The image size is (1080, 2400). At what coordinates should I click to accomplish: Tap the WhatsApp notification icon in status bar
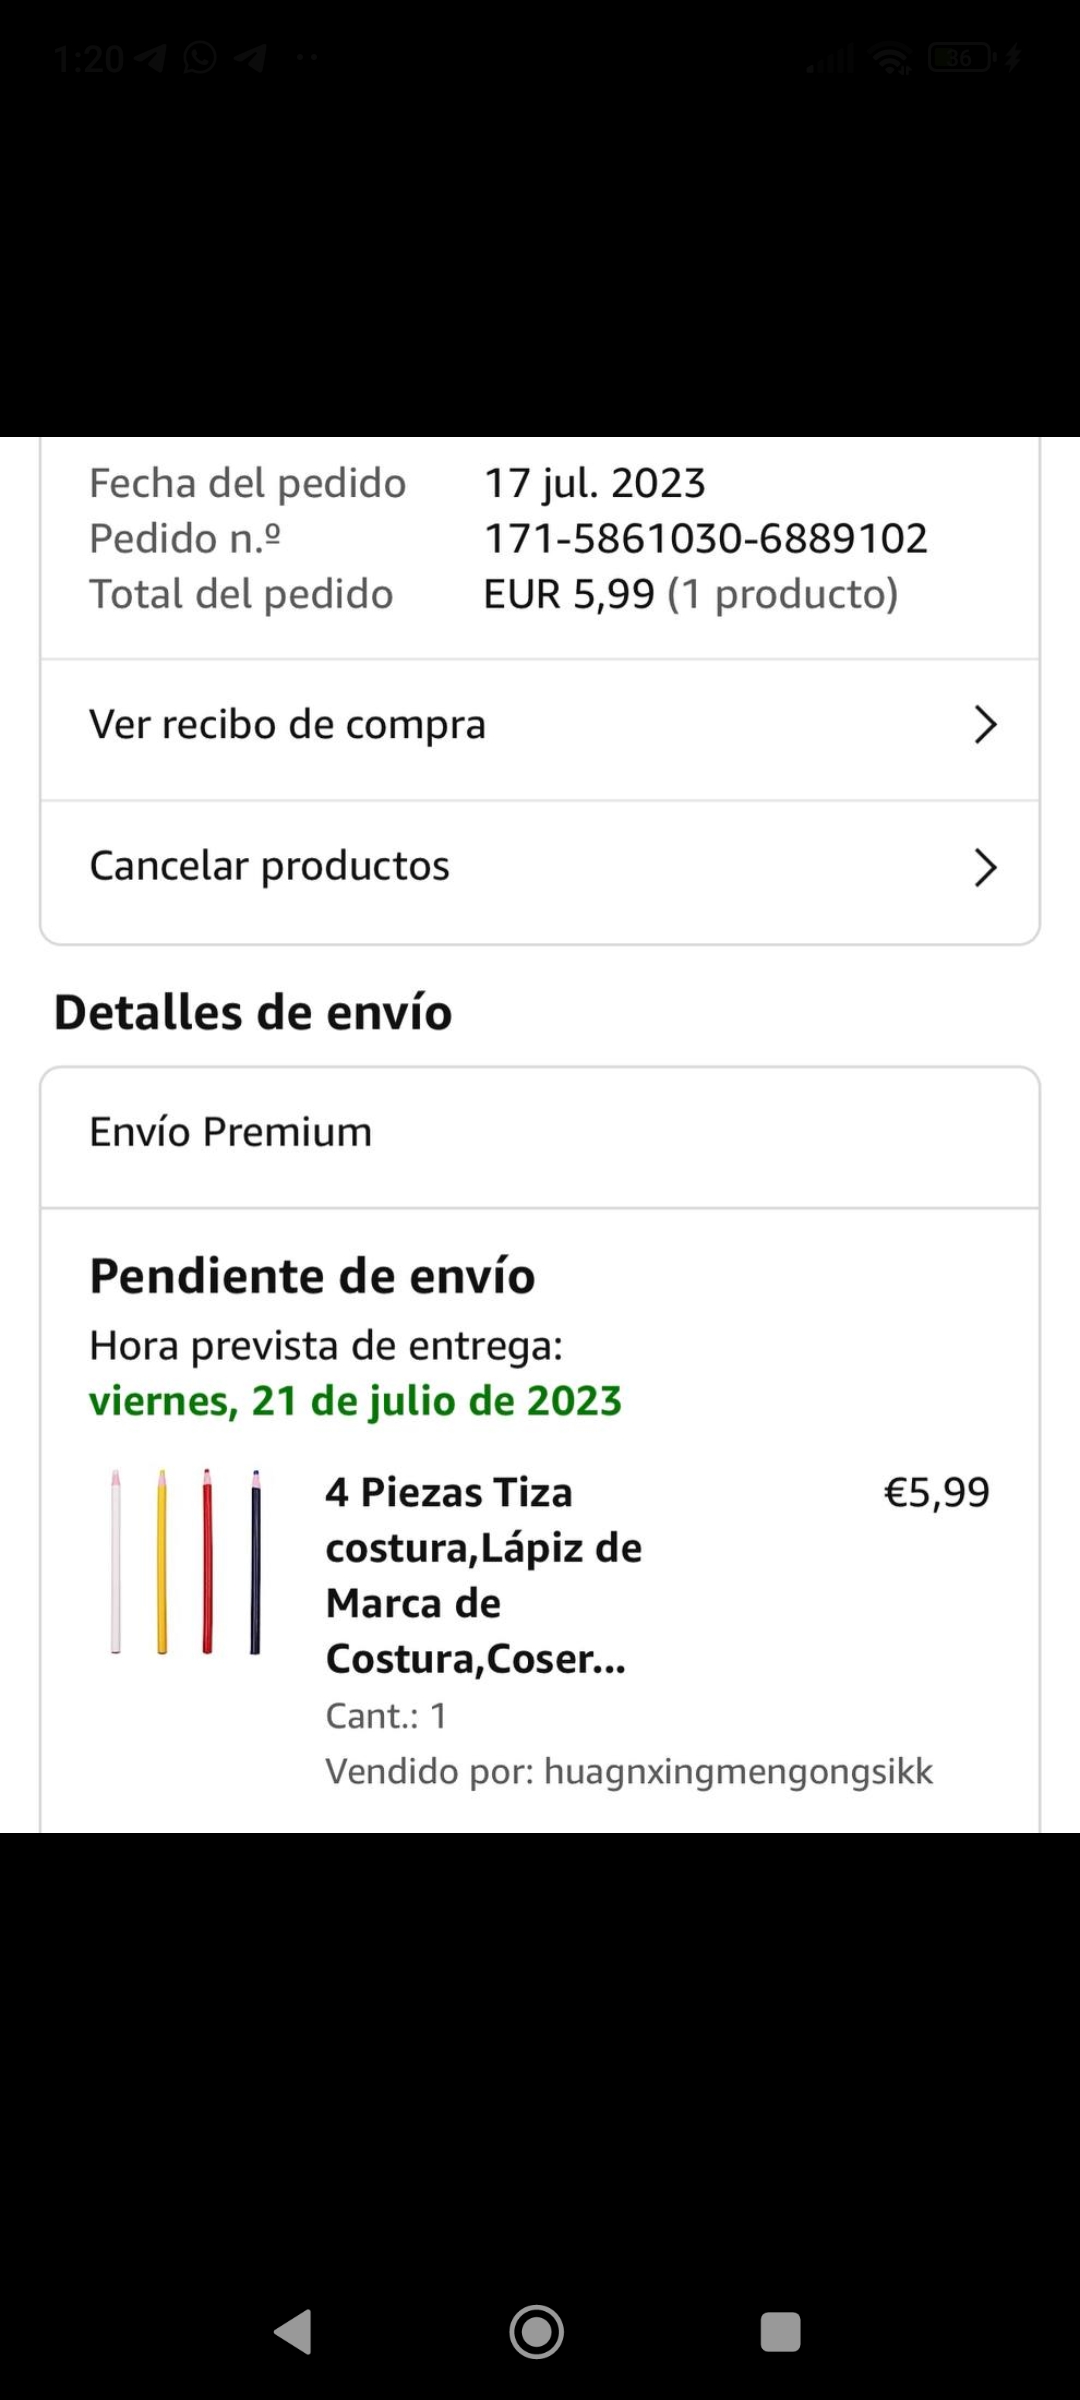coord(200,58)
